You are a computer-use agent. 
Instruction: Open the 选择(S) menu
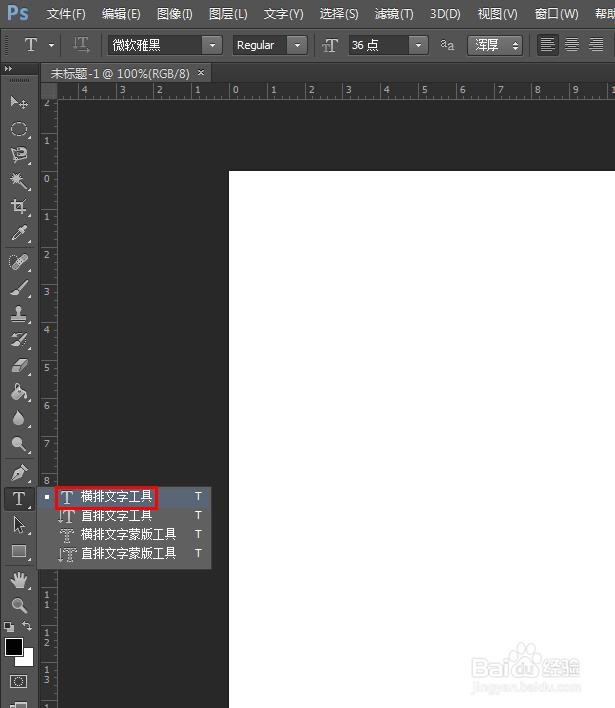coord(339,14)
